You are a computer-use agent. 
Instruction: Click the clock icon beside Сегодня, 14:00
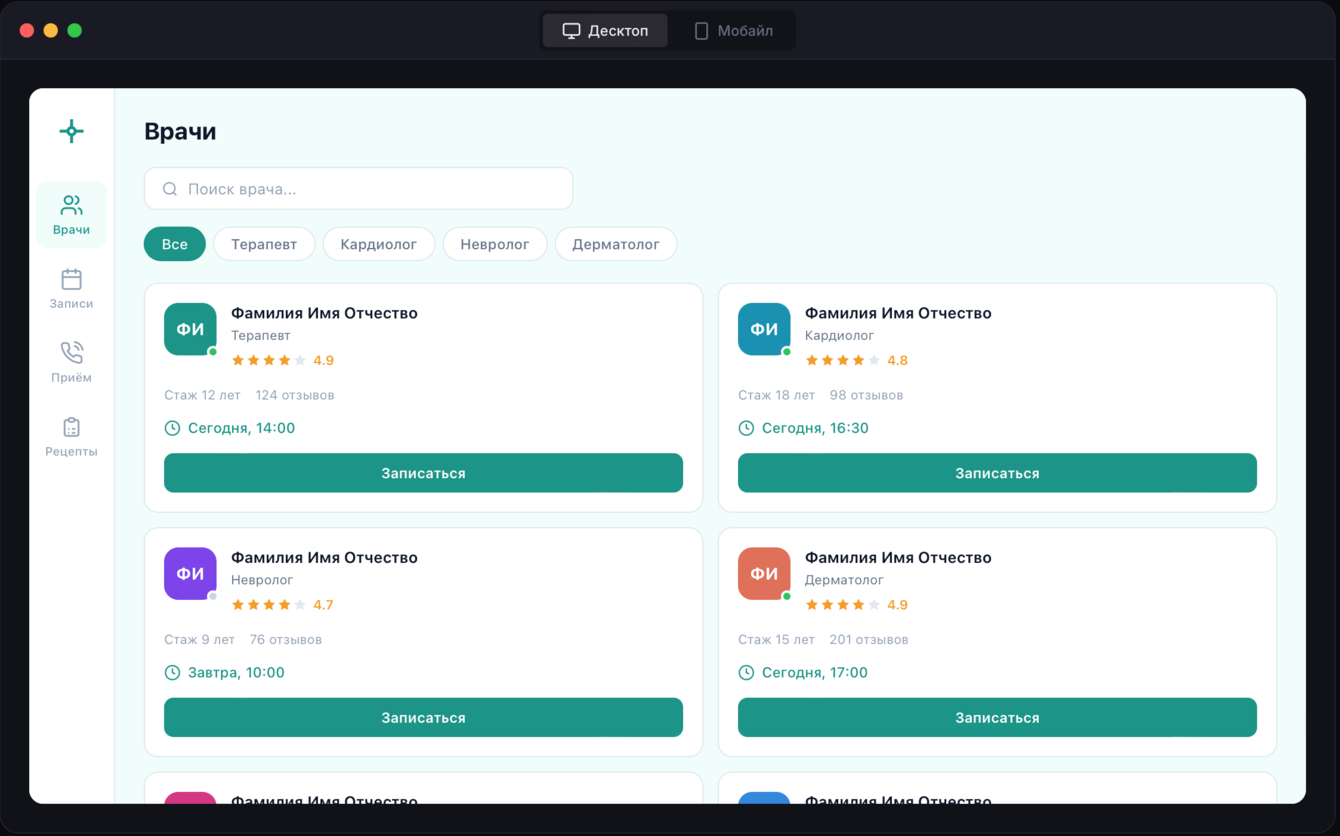click(172, 428)
